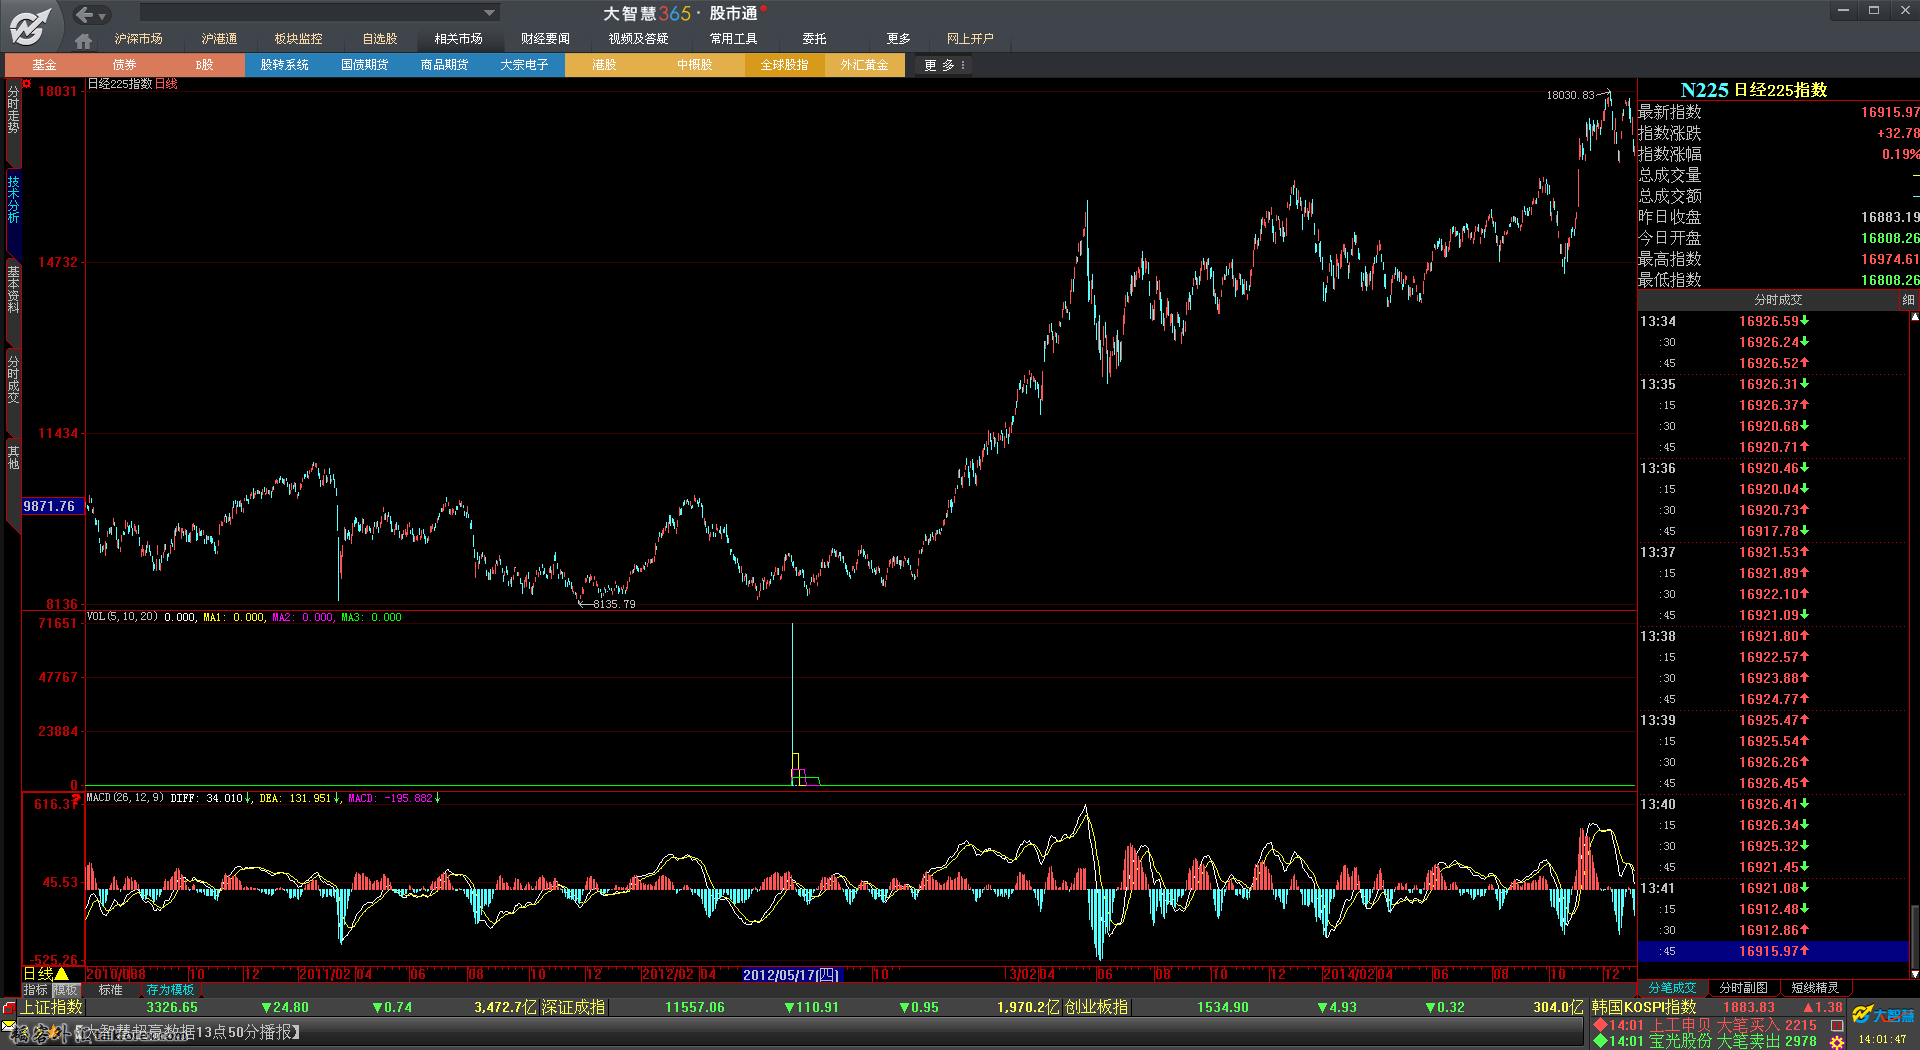Click the VOL(5,10,20) indicator label
The height and width of the screenshot is (1050, 1920).
click(122, 617)
